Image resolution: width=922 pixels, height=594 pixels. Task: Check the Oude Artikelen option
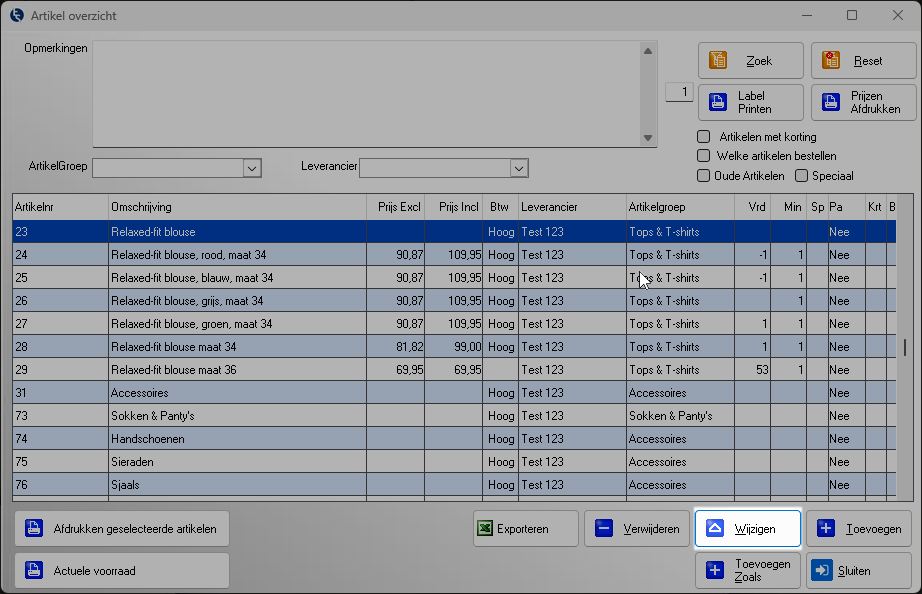click(703, 175)
